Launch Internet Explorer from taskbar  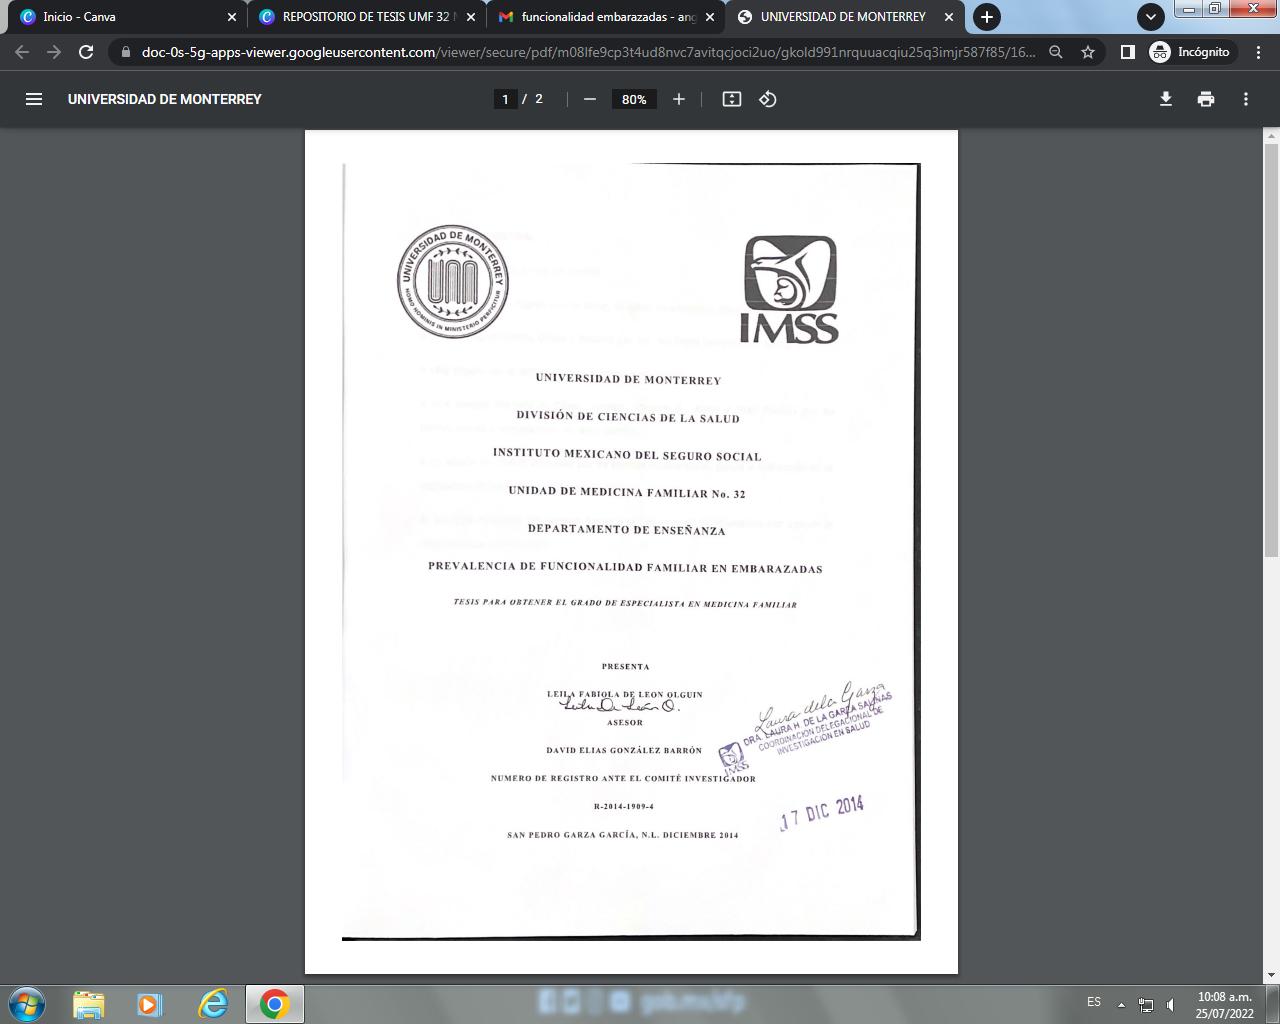click(213, 1004)
